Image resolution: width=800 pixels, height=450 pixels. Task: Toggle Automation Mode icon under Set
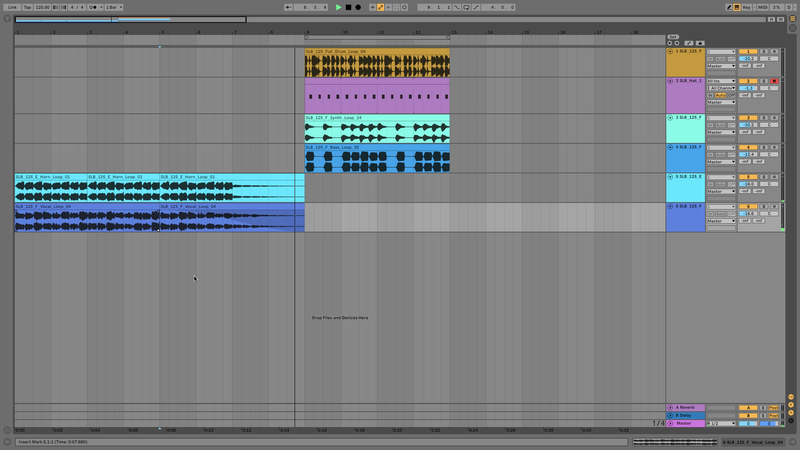(689, 43)
